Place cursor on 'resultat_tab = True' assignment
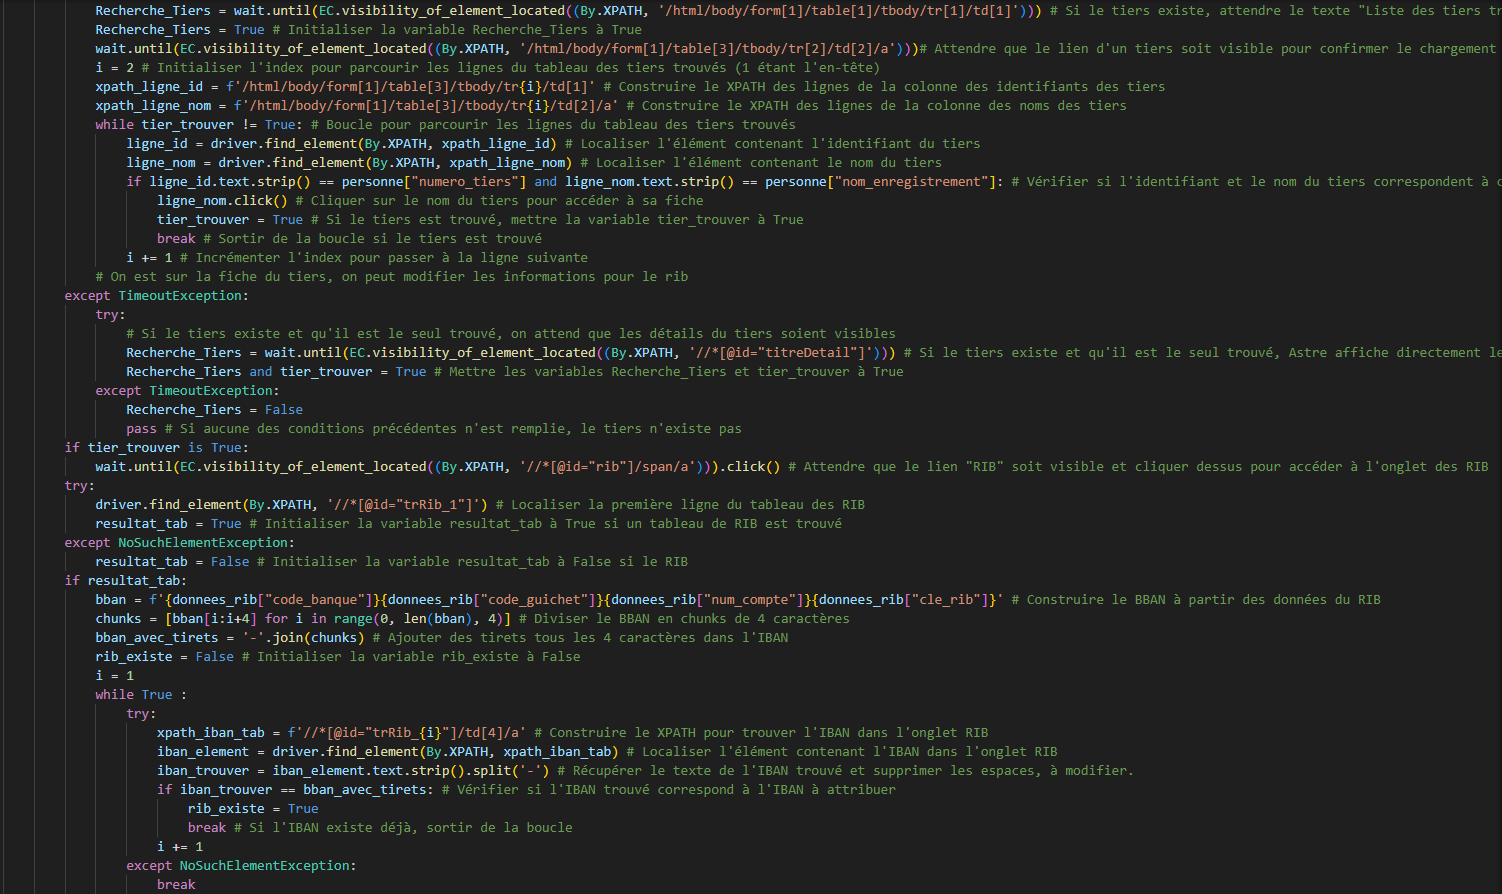 click(168, 523)
